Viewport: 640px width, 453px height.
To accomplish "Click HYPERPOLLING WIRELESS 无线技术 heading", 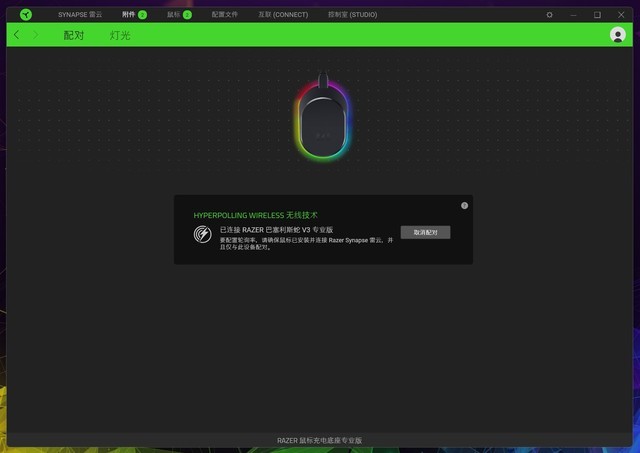I will pos(256,215).
